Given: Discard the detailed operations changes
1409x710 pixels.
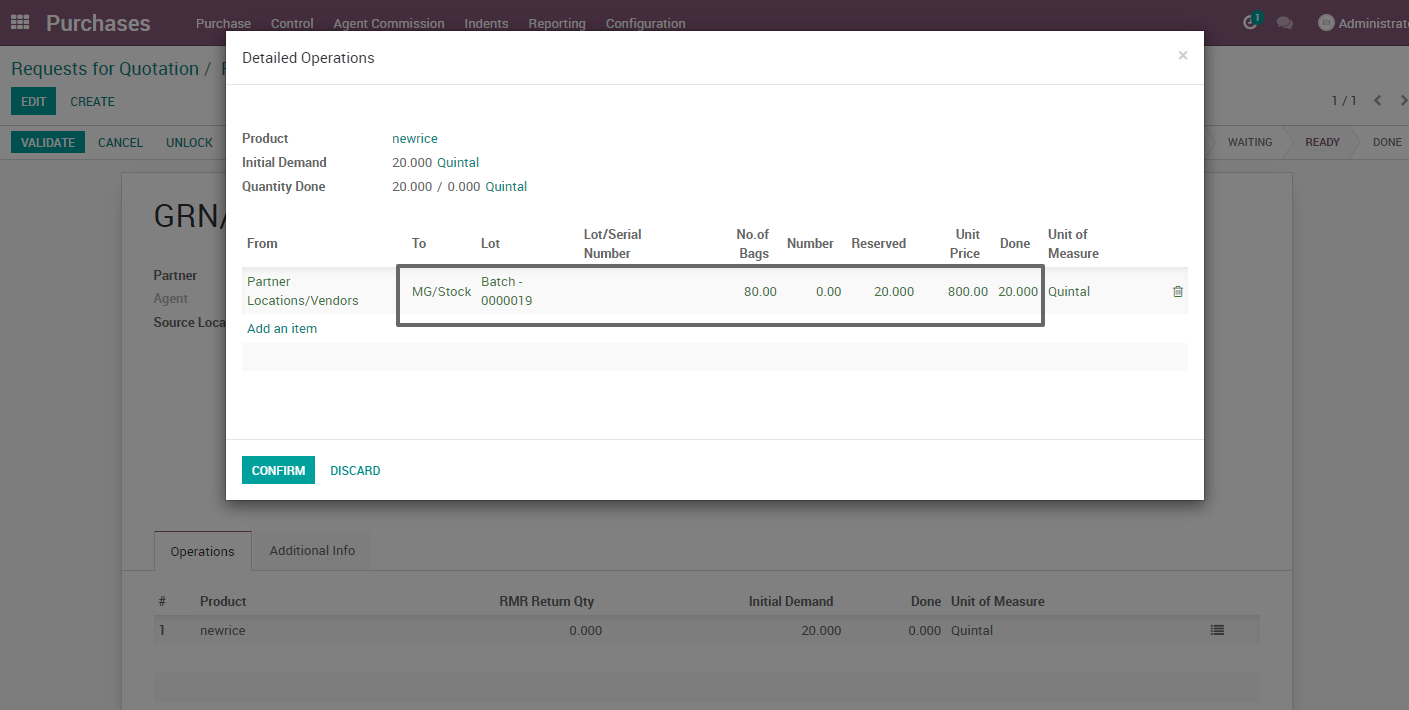Looking at the screenshot, I should (355, 469).
